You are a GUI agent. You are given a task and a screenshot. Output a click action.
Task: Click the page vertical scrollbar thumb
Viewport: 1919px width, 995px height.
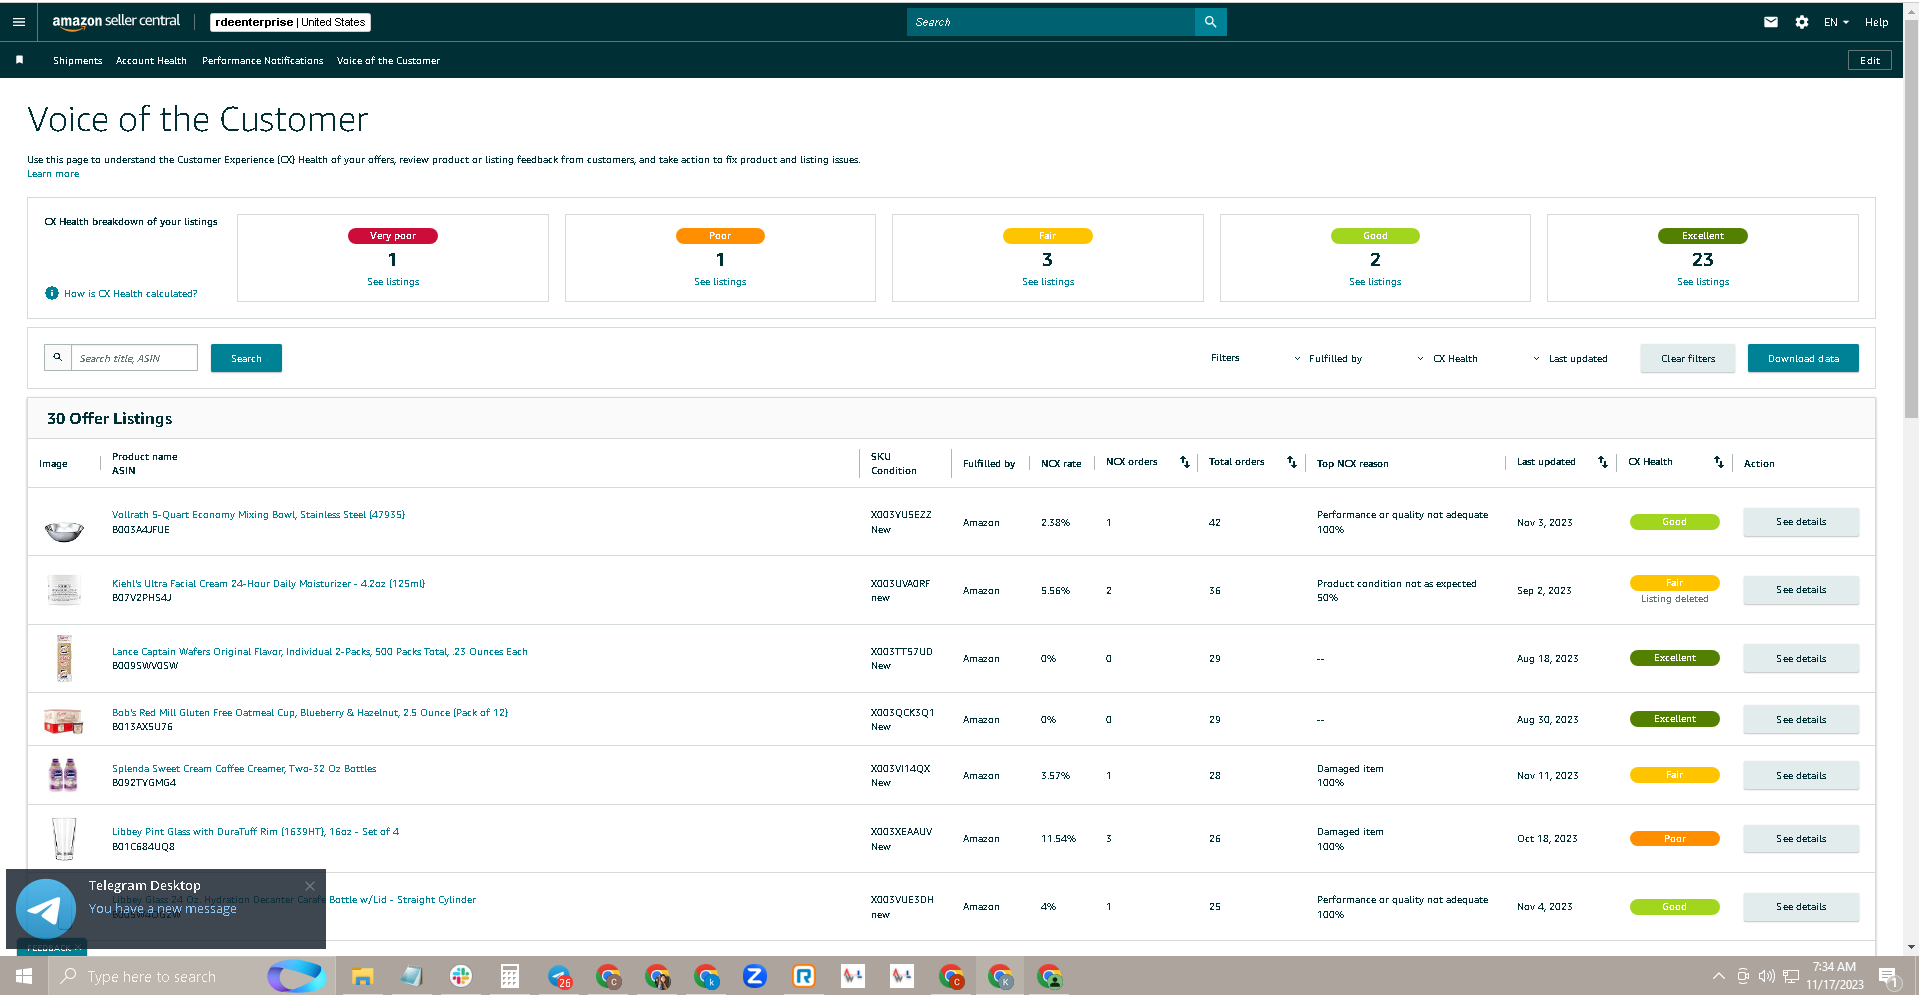pyautogui.click(x=1911, y=220)
